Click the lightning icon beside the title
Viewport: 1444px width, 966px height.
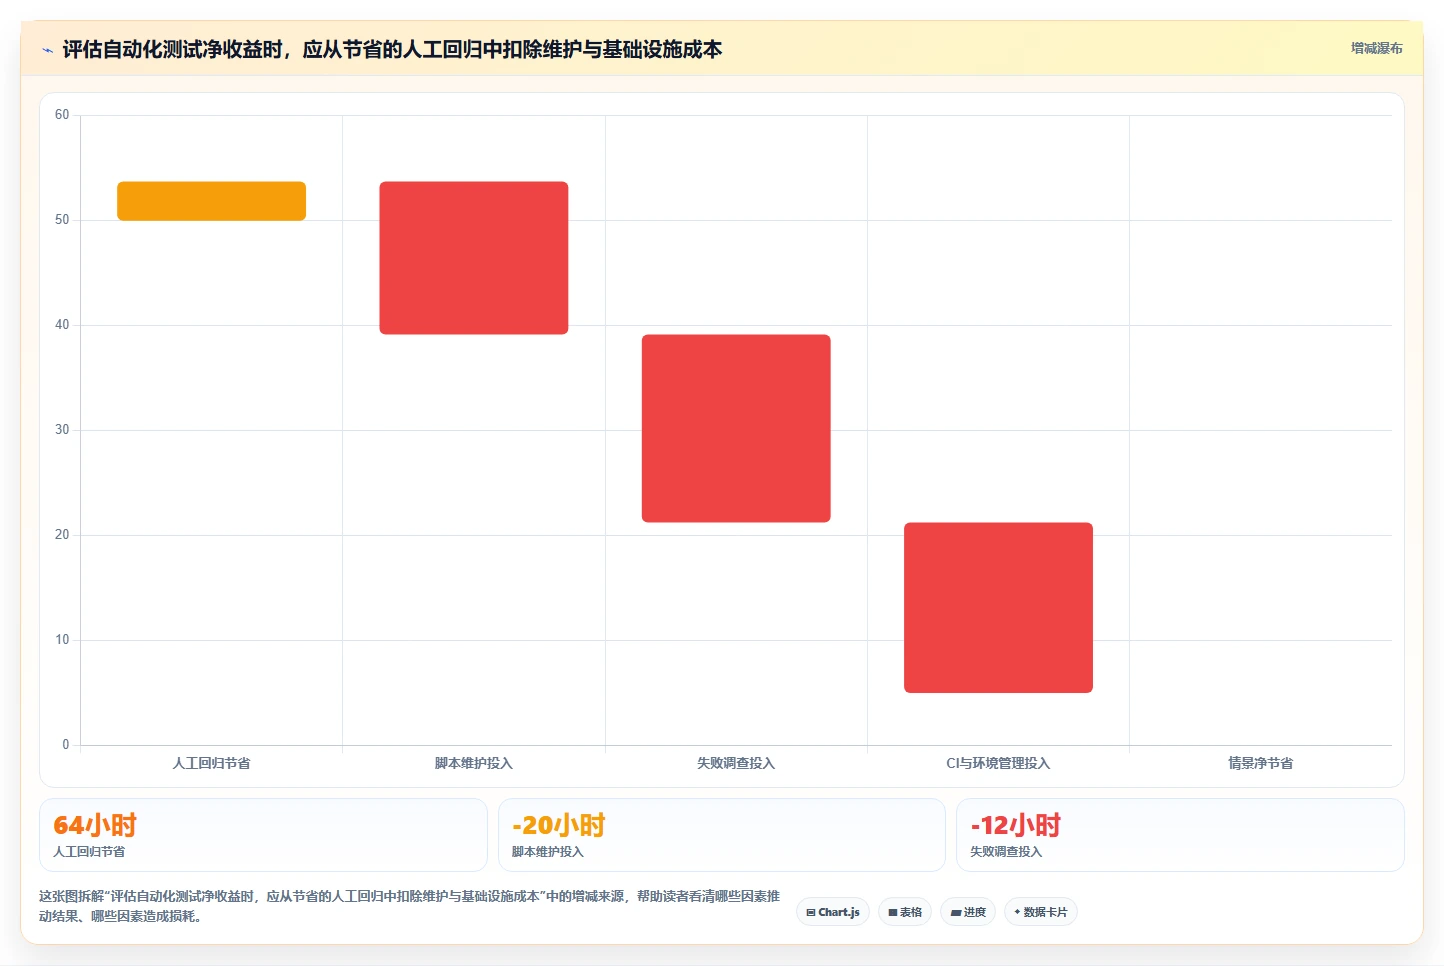pyautogui.click(x=47, y=50)
